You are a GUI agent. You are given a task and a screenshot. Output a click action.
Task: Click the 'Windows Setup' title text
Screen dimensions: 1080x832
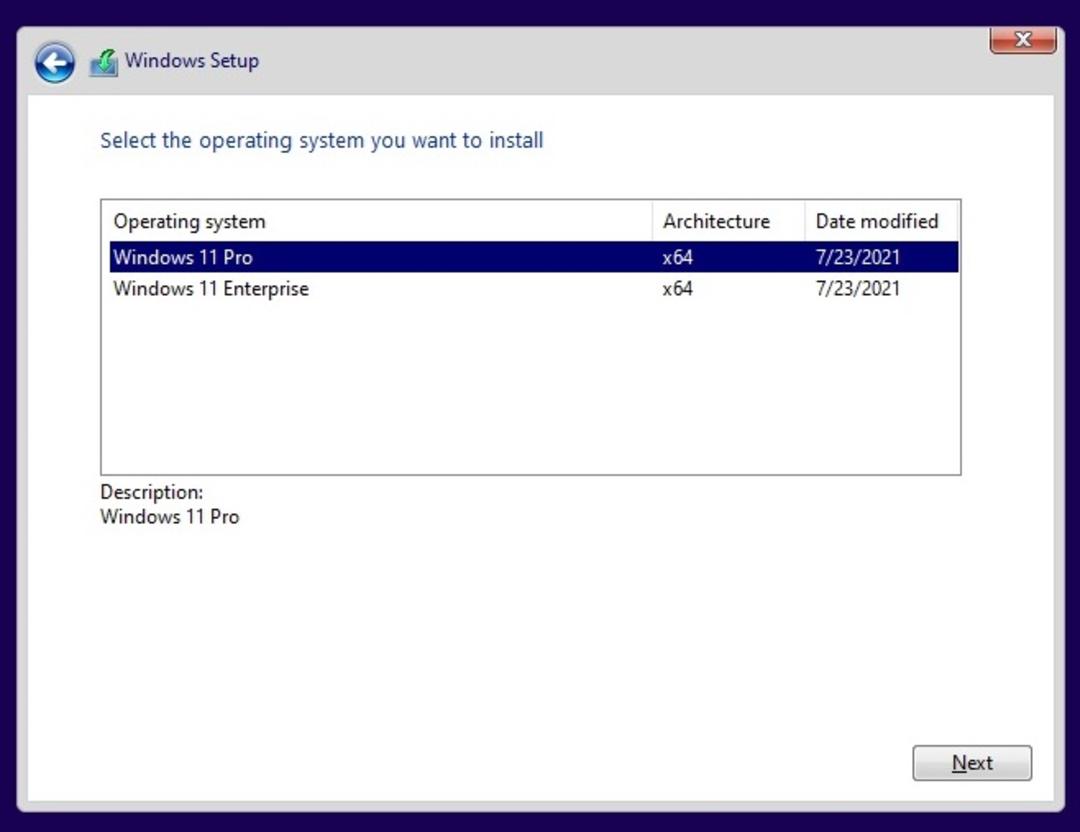[x=191, y=61]
